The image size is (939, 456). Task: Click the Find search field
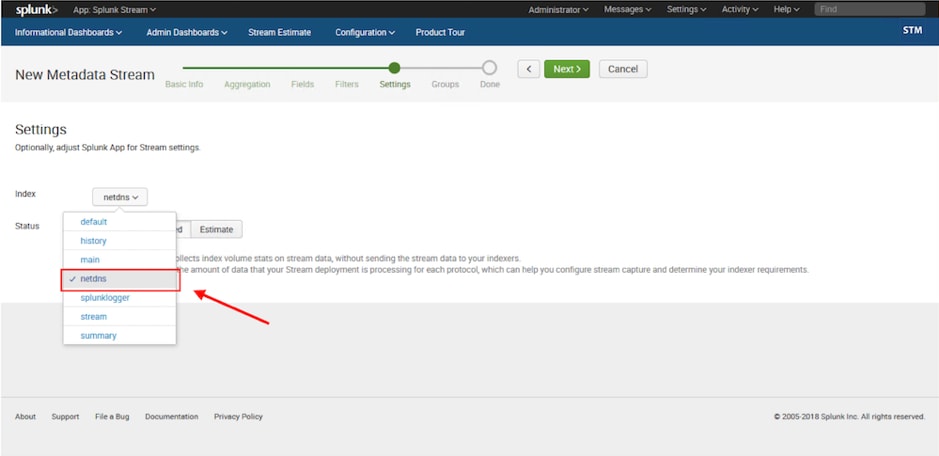[868, 9]
